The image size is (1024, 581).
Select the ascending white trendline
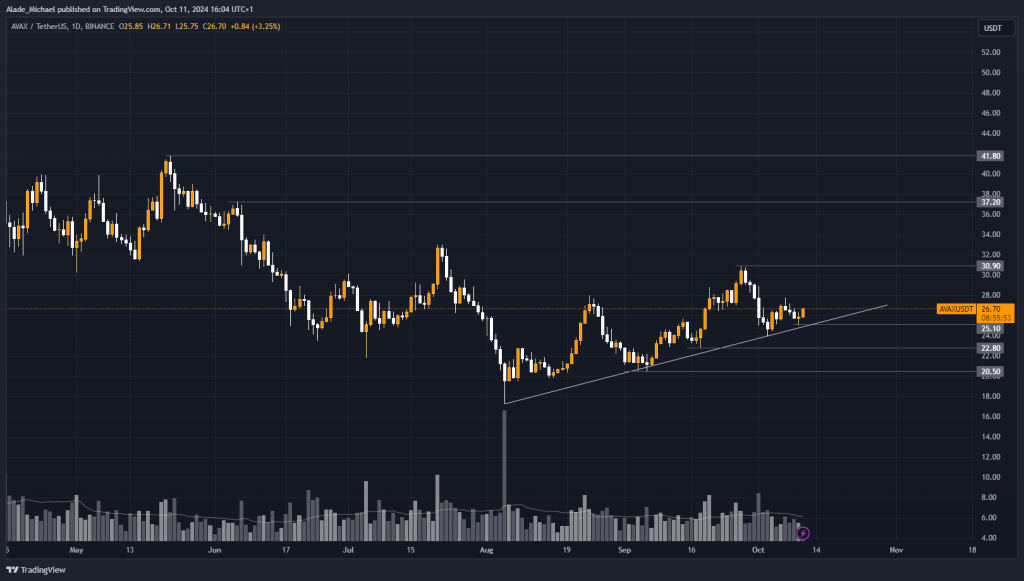tap(696, 354)
